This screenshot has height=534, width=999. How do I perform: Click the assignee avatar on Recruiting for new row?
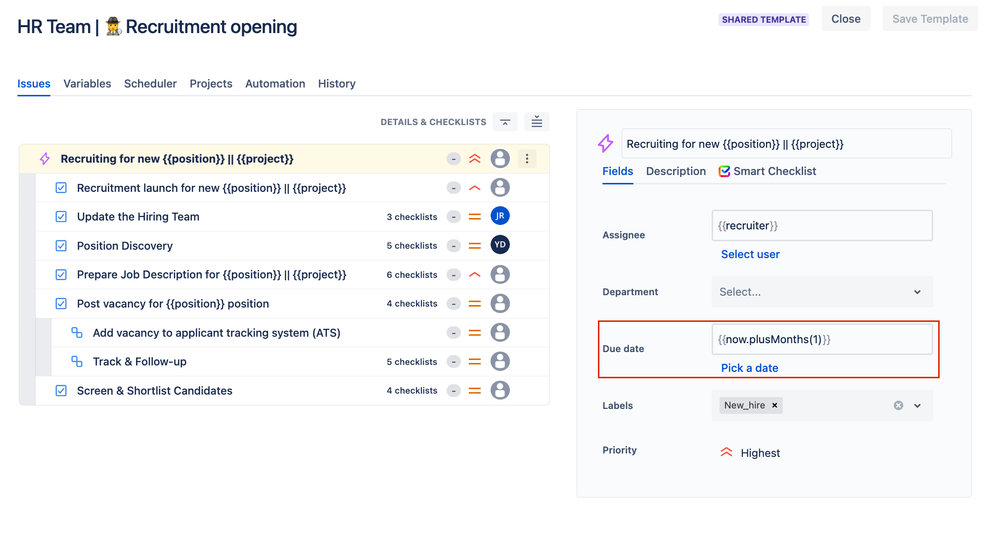500,159
